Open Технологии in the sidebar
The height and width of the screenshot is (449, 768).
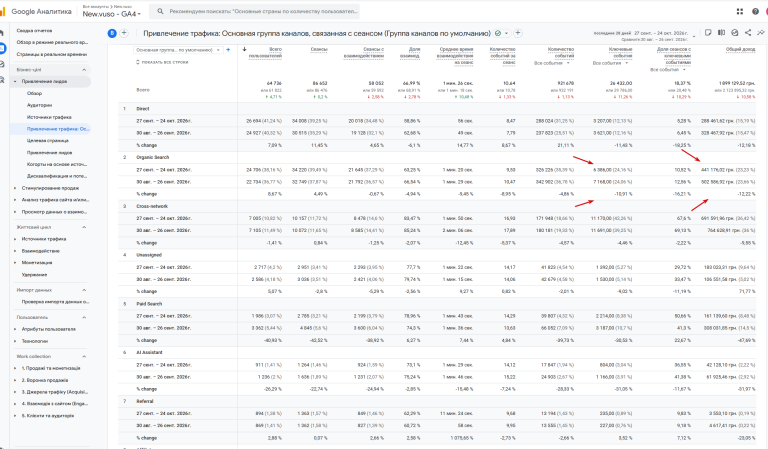[35, 341]
